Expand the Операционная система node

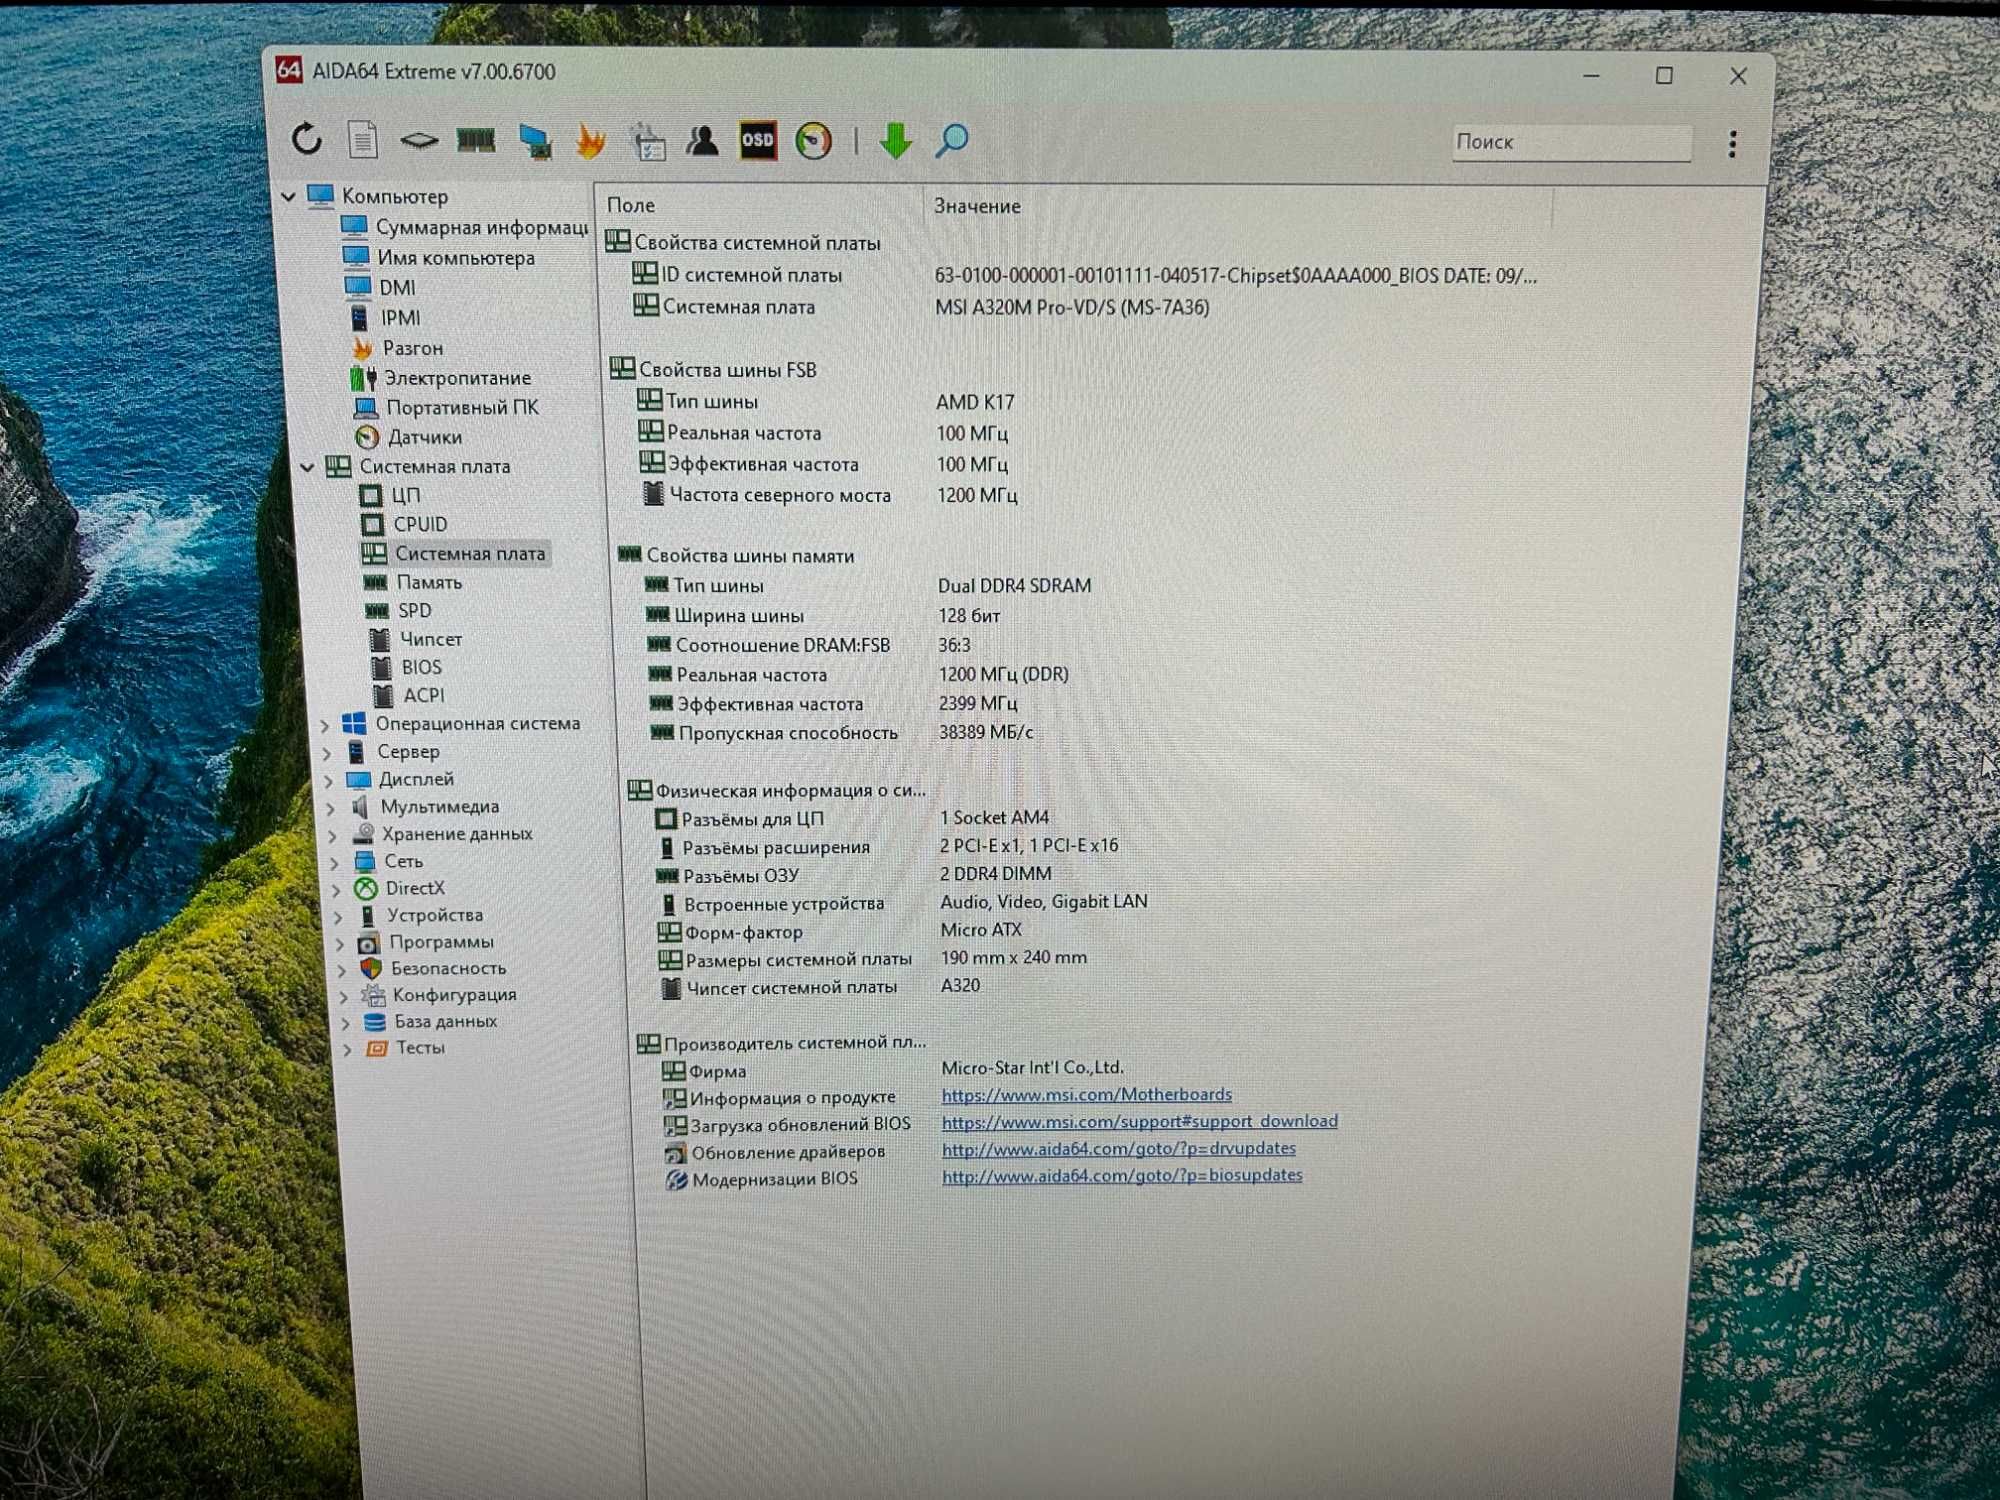point(326,725)
